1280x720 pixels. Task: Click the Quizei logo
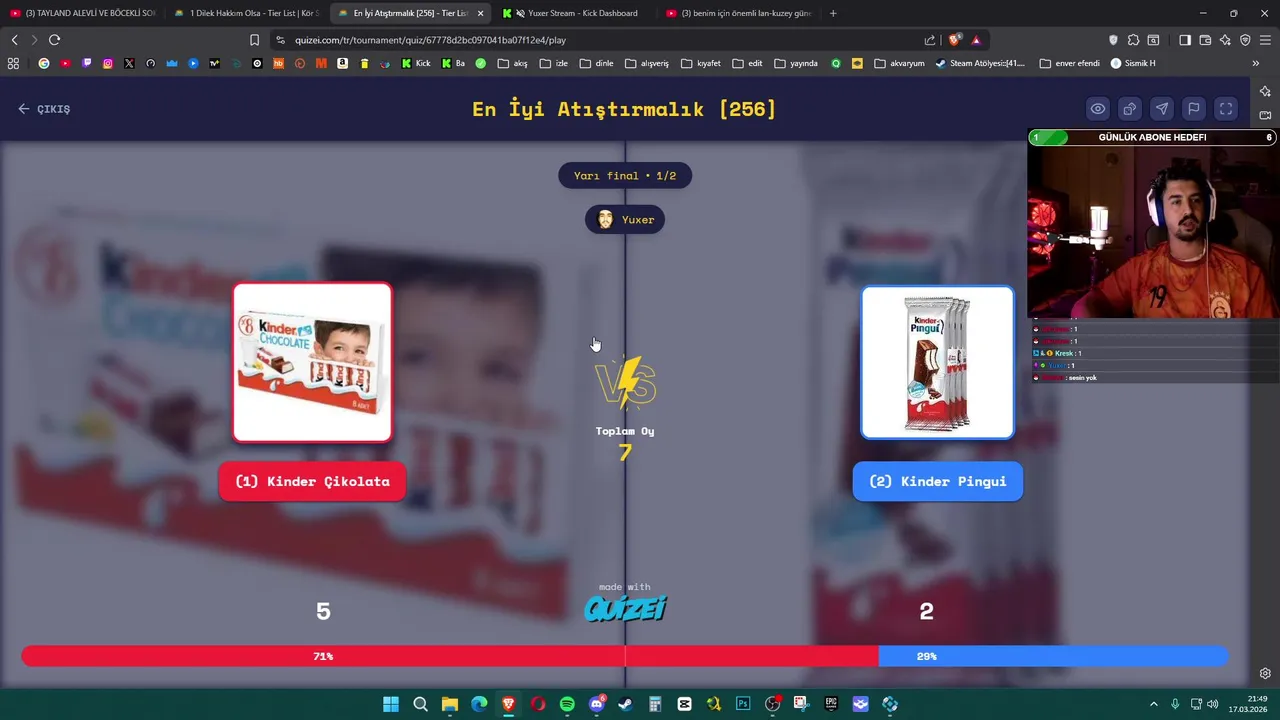coord(625,608)
